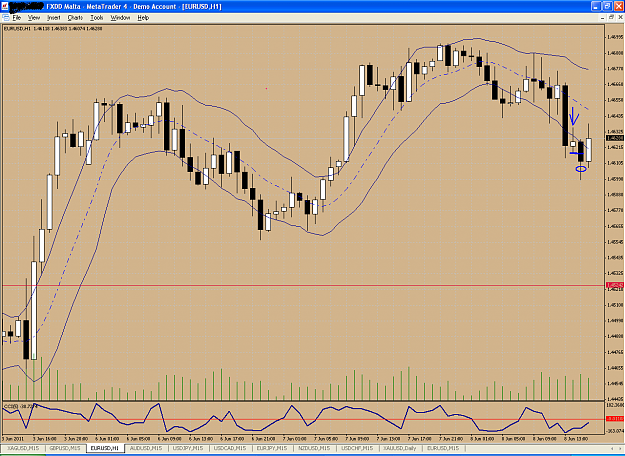
Task: Click the MetaTrader application icon in title bar
Action: point(5,6)
